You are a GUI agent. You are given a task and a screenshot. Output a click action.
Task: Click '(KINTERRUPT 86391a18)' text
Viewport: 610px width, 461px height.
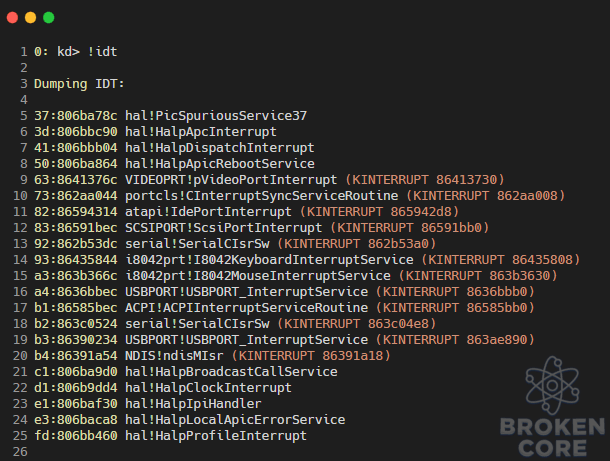tap(311, 356)
